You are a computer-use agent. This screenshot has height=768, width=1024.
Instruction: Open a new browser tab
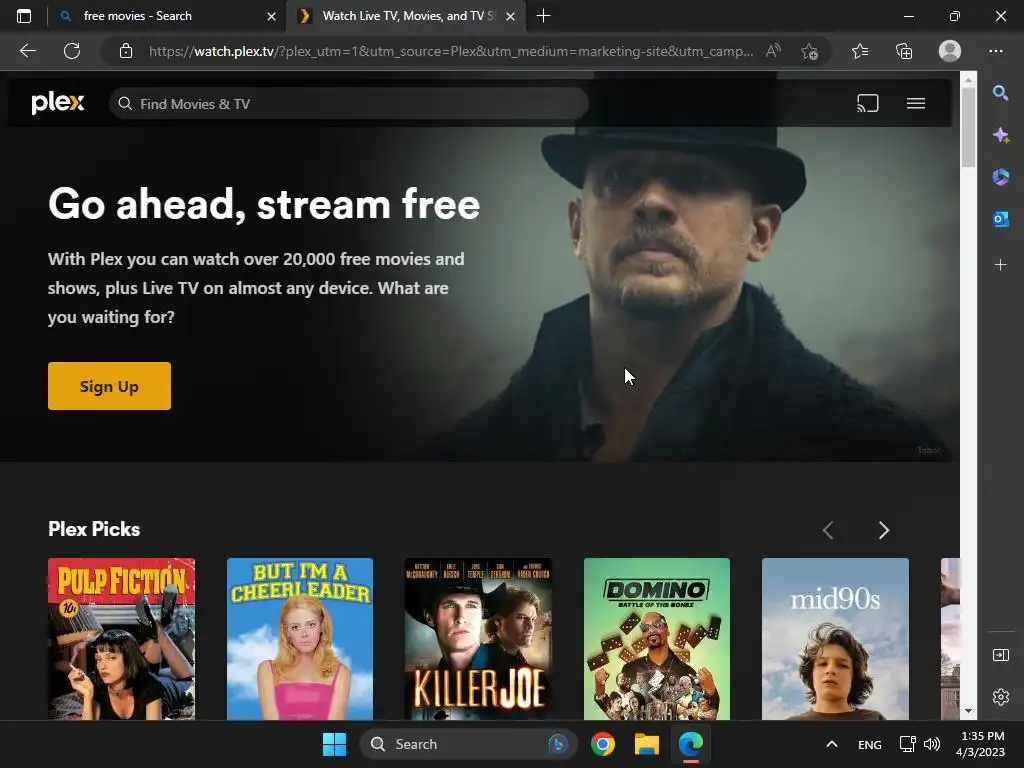[543, 16]
